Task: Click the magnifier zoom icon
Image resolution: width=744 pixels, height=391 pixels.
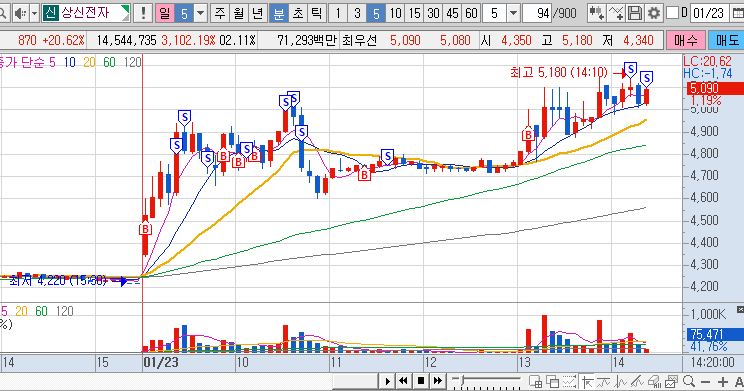Action: pos(688,381)
